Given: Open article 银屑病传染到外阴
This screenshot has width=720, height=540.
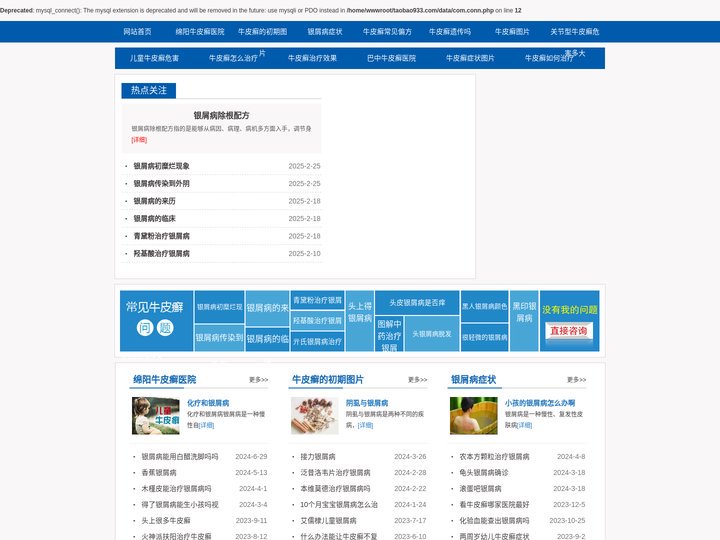Looking at the screenshot, I should pyautogui.click(x=161, y=183).
